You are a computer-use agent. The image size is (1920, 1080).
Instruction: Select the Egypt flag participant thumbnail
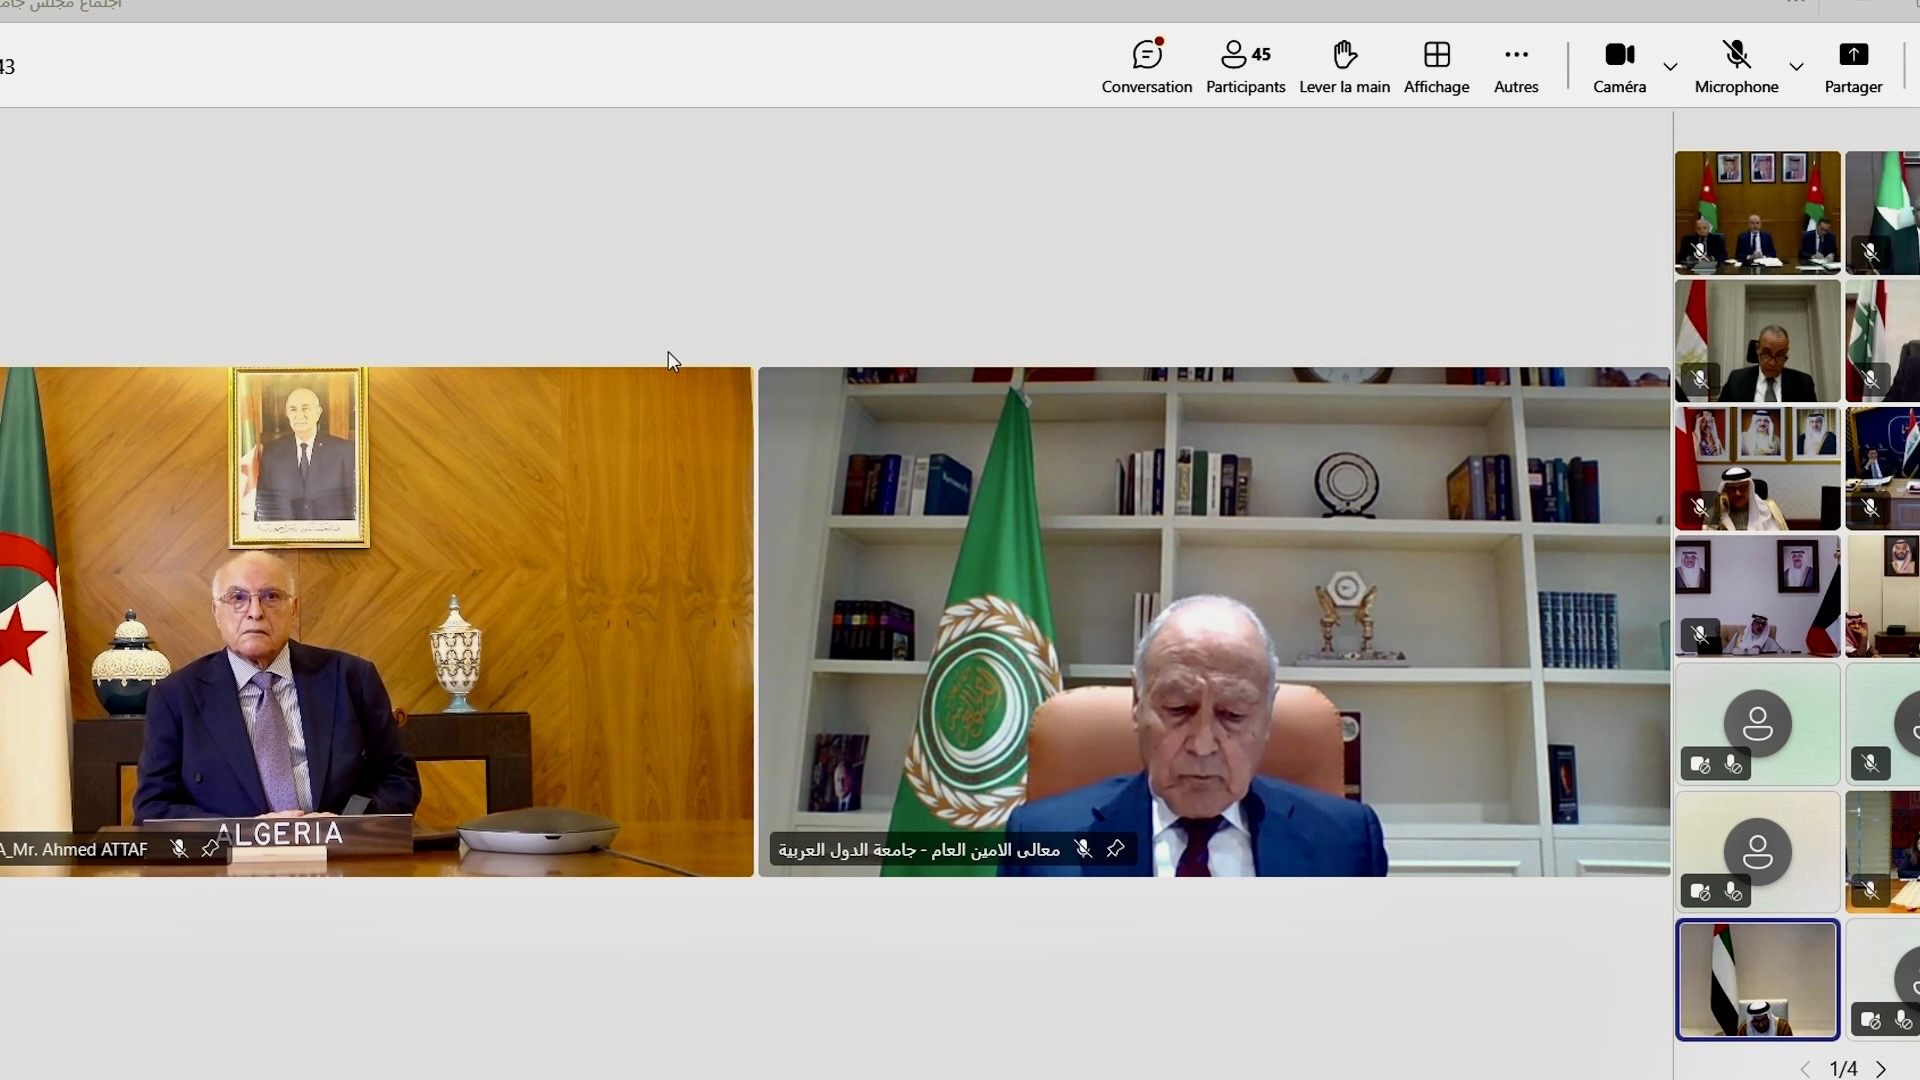click(x=1757, y=340)
